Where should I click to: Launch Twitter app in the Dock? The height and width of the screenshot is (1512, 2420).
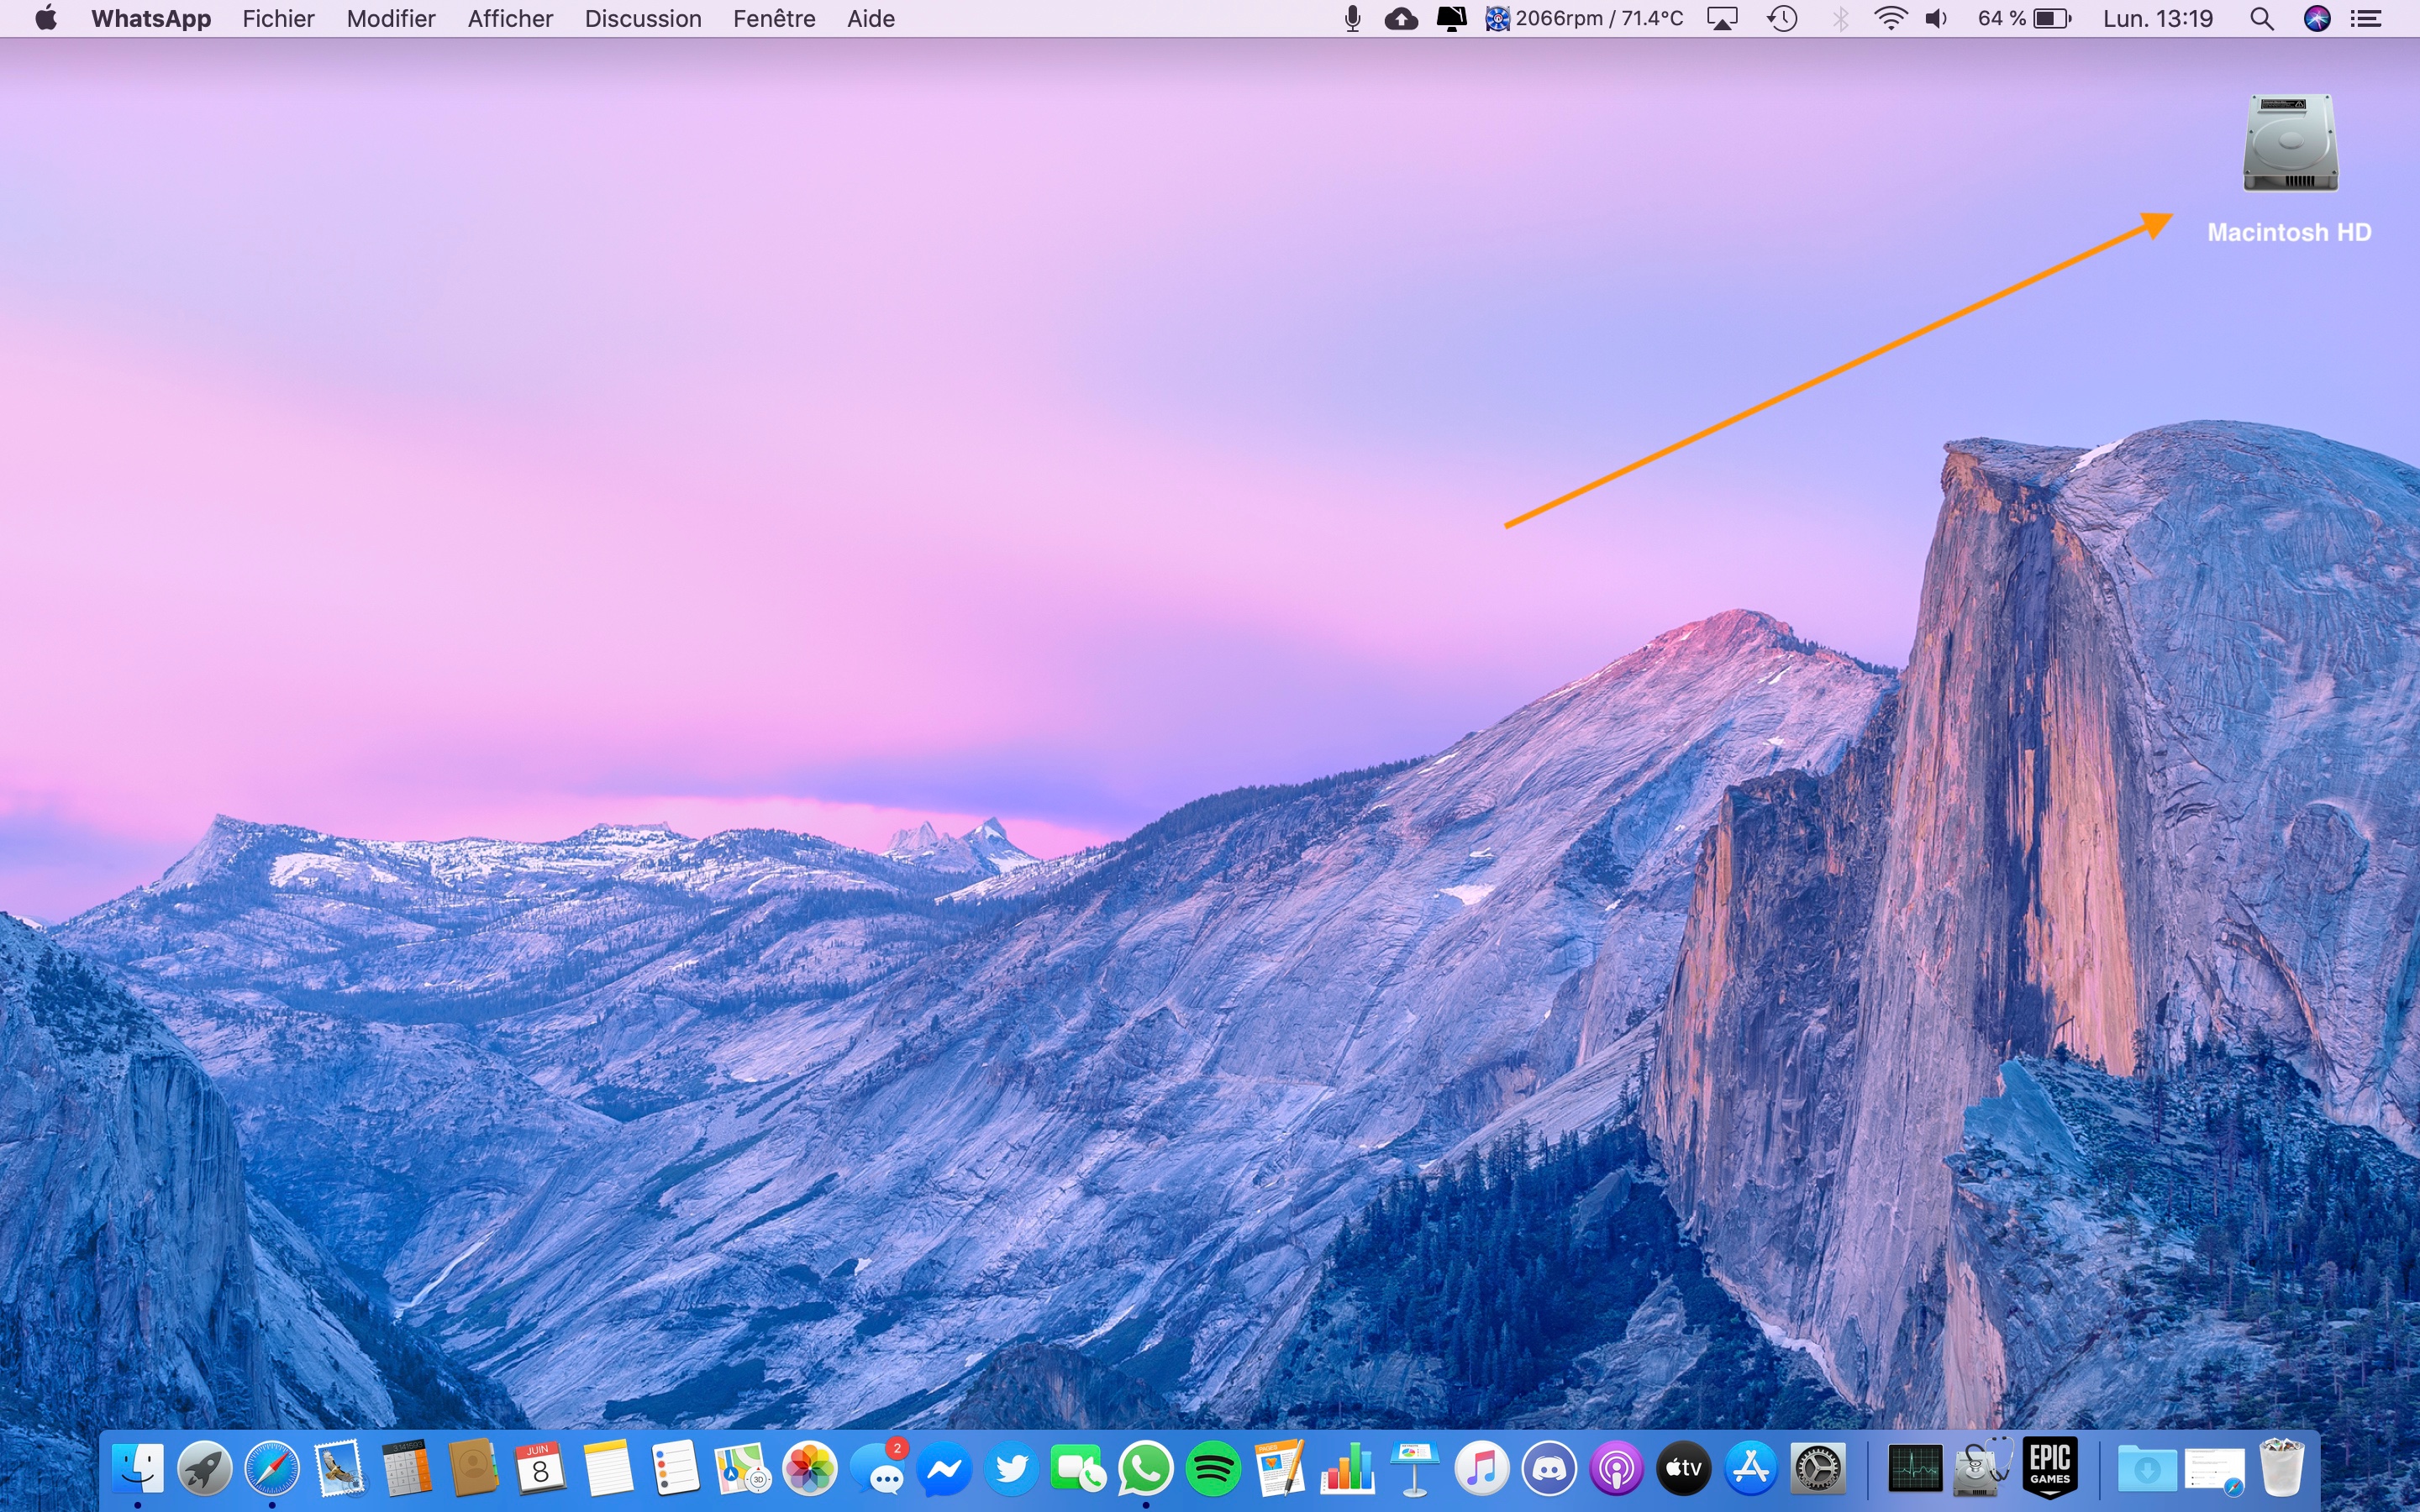coord(1011,1468)
